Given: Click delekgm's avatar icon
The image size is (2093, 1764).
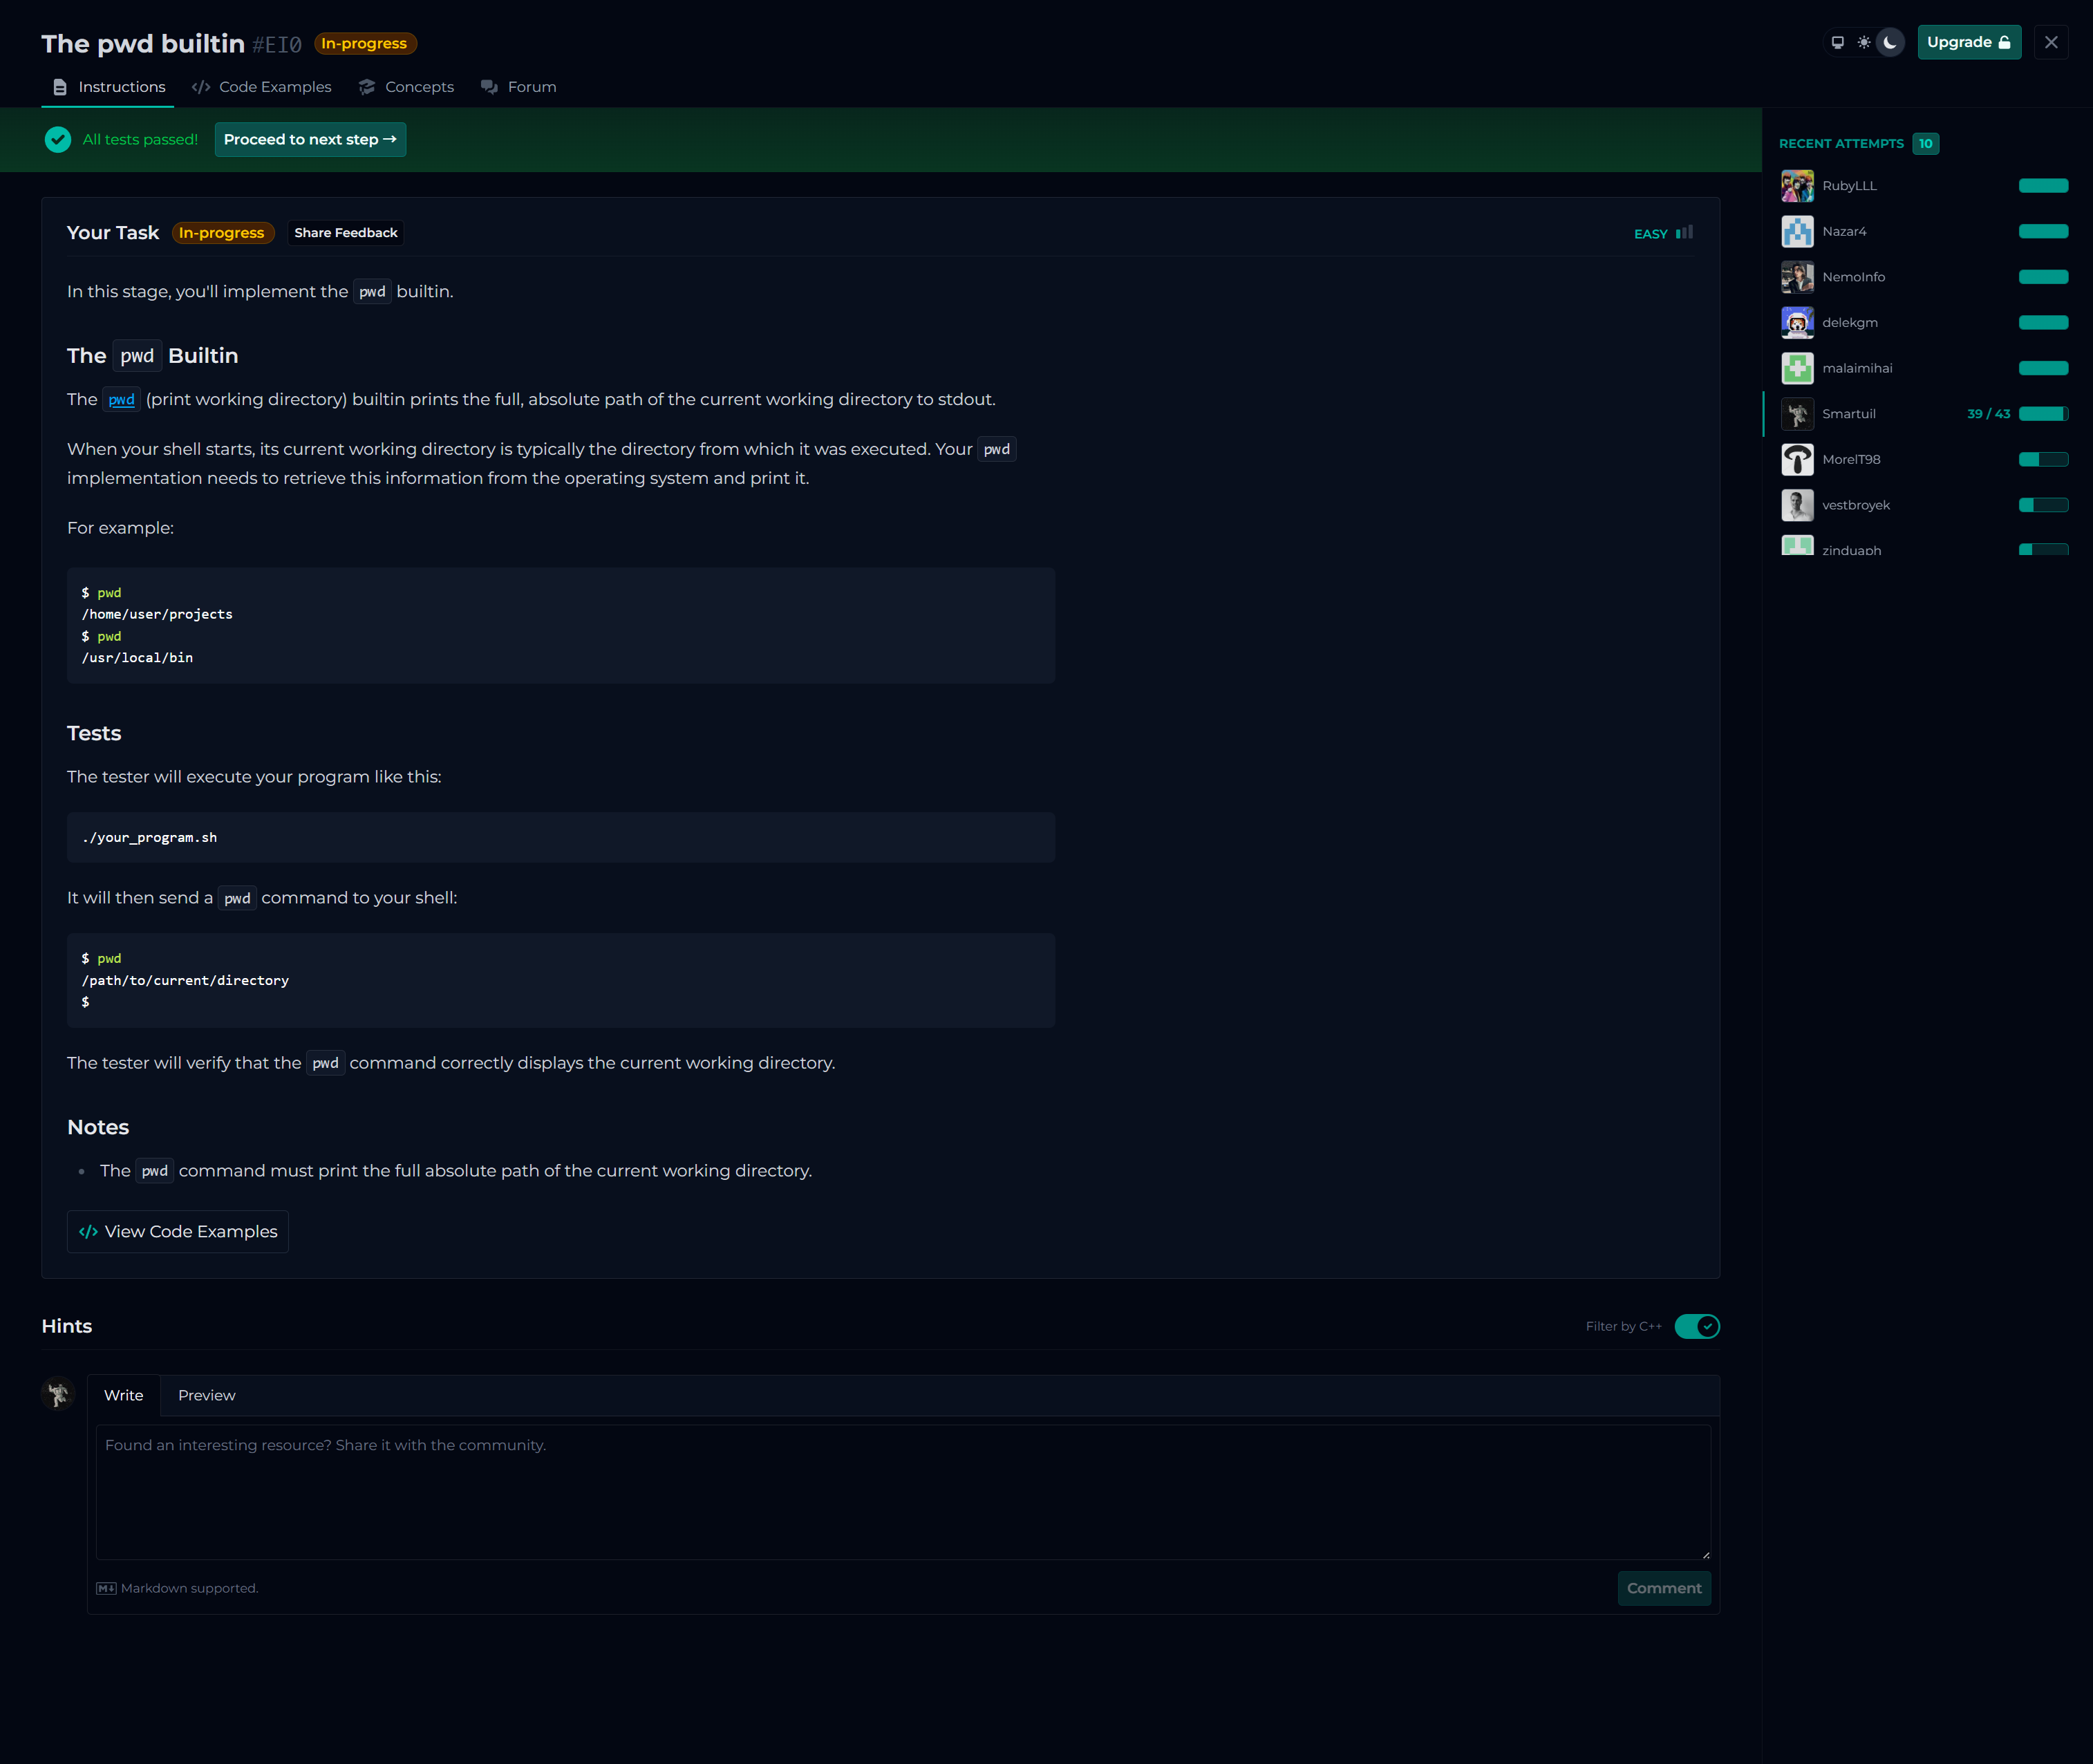Looking at the screenshot, I should (x=1797, y=323).
